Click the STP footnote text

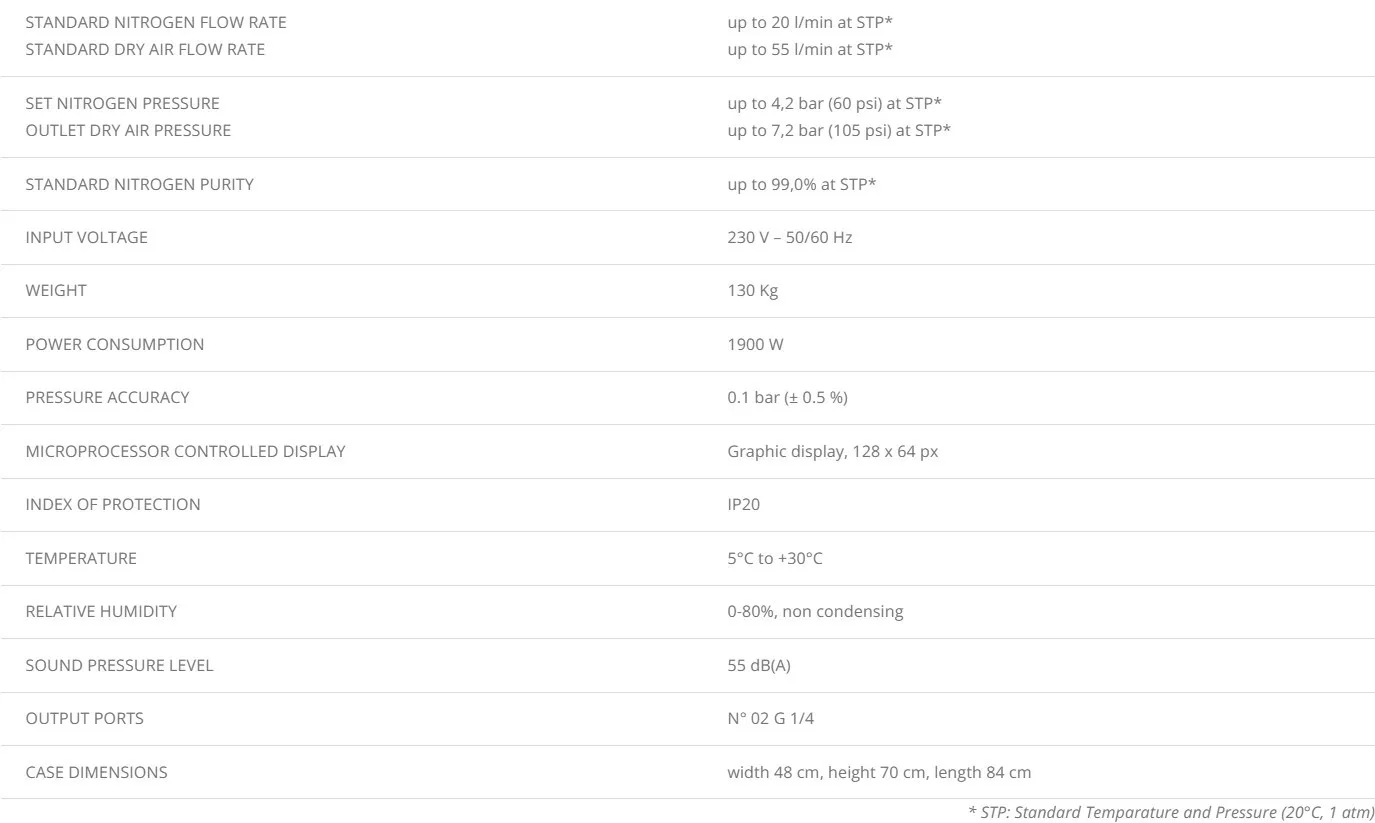(x=1171, y=812)
